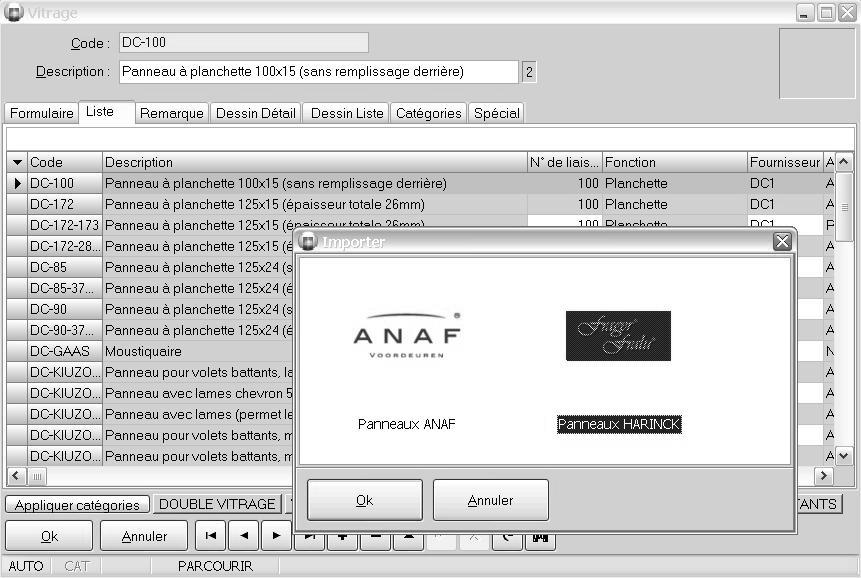Click the Planchette cell in the DC-172 row

pyautogui.click(x=675, y=204)
